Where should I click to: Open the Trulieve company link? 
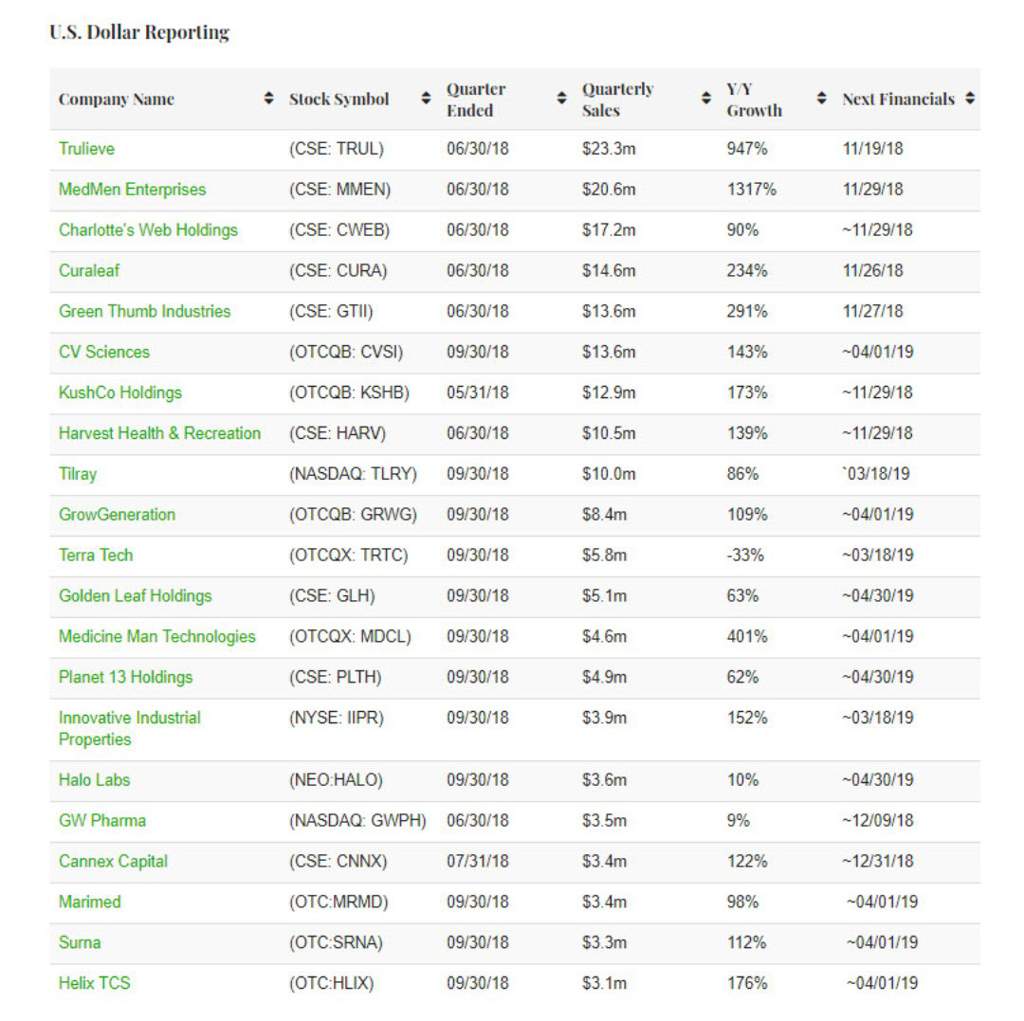tap(87, 149)
